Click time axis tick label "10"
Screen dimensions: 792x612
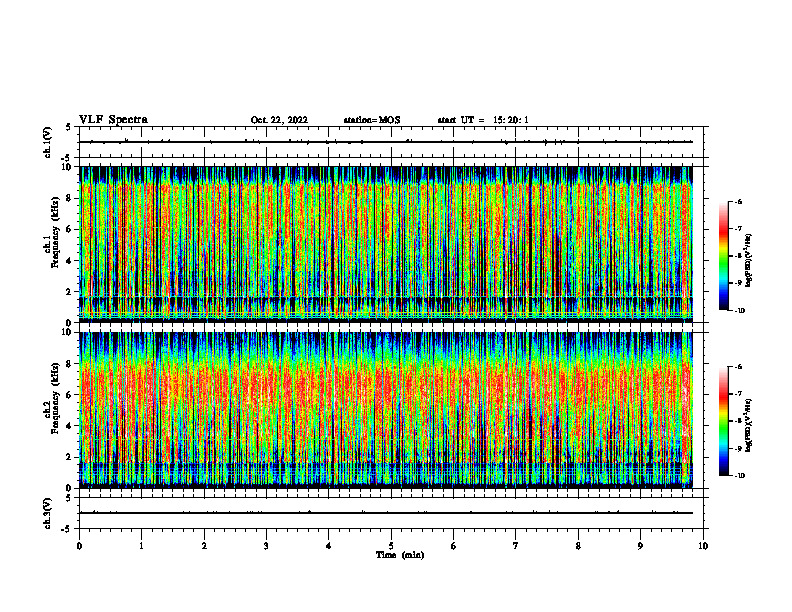coord(703,546)
